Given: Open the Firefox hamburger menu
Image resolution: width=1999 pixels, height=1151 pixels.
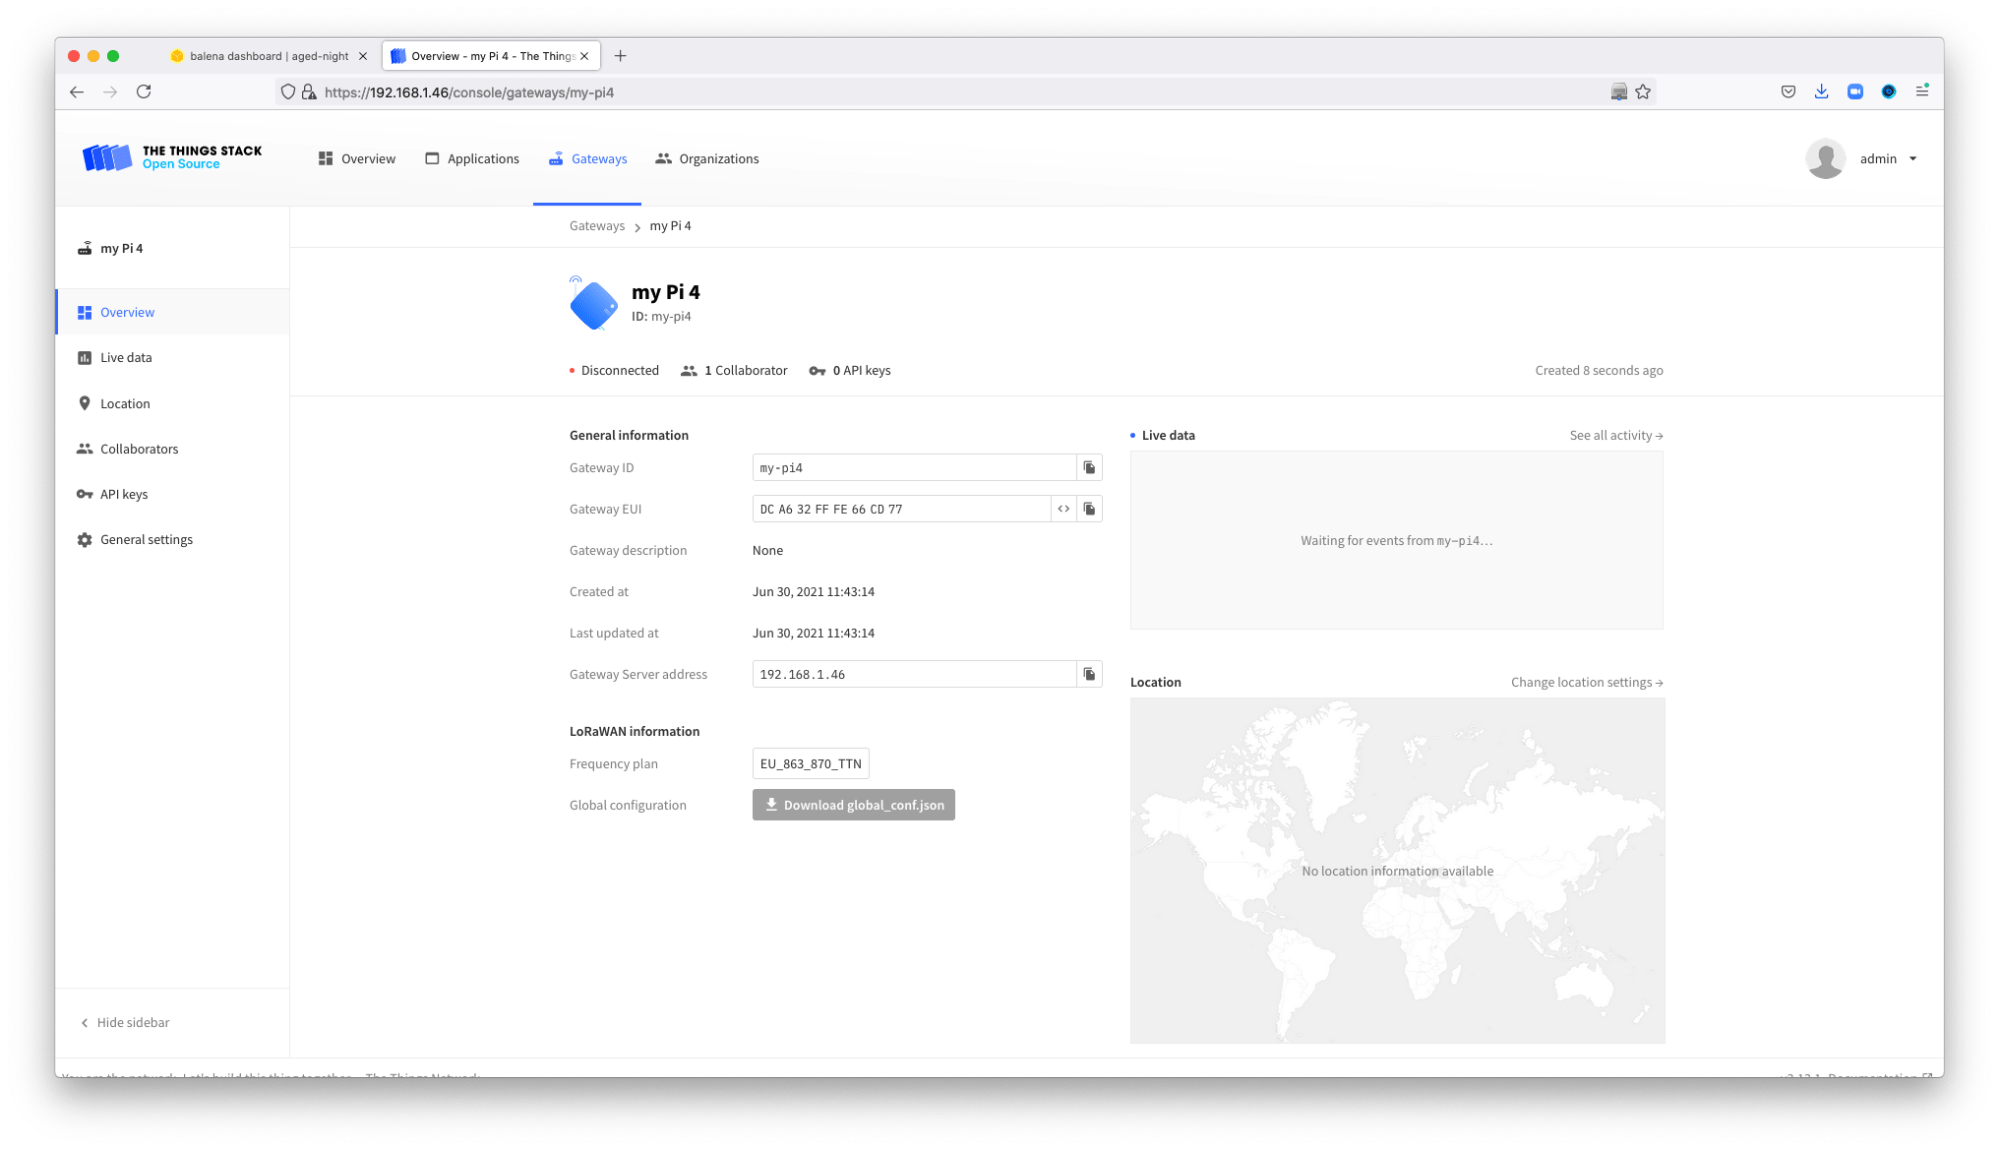Looking at the screenshot, I should pyautogui.click(x=1921, y=91).
